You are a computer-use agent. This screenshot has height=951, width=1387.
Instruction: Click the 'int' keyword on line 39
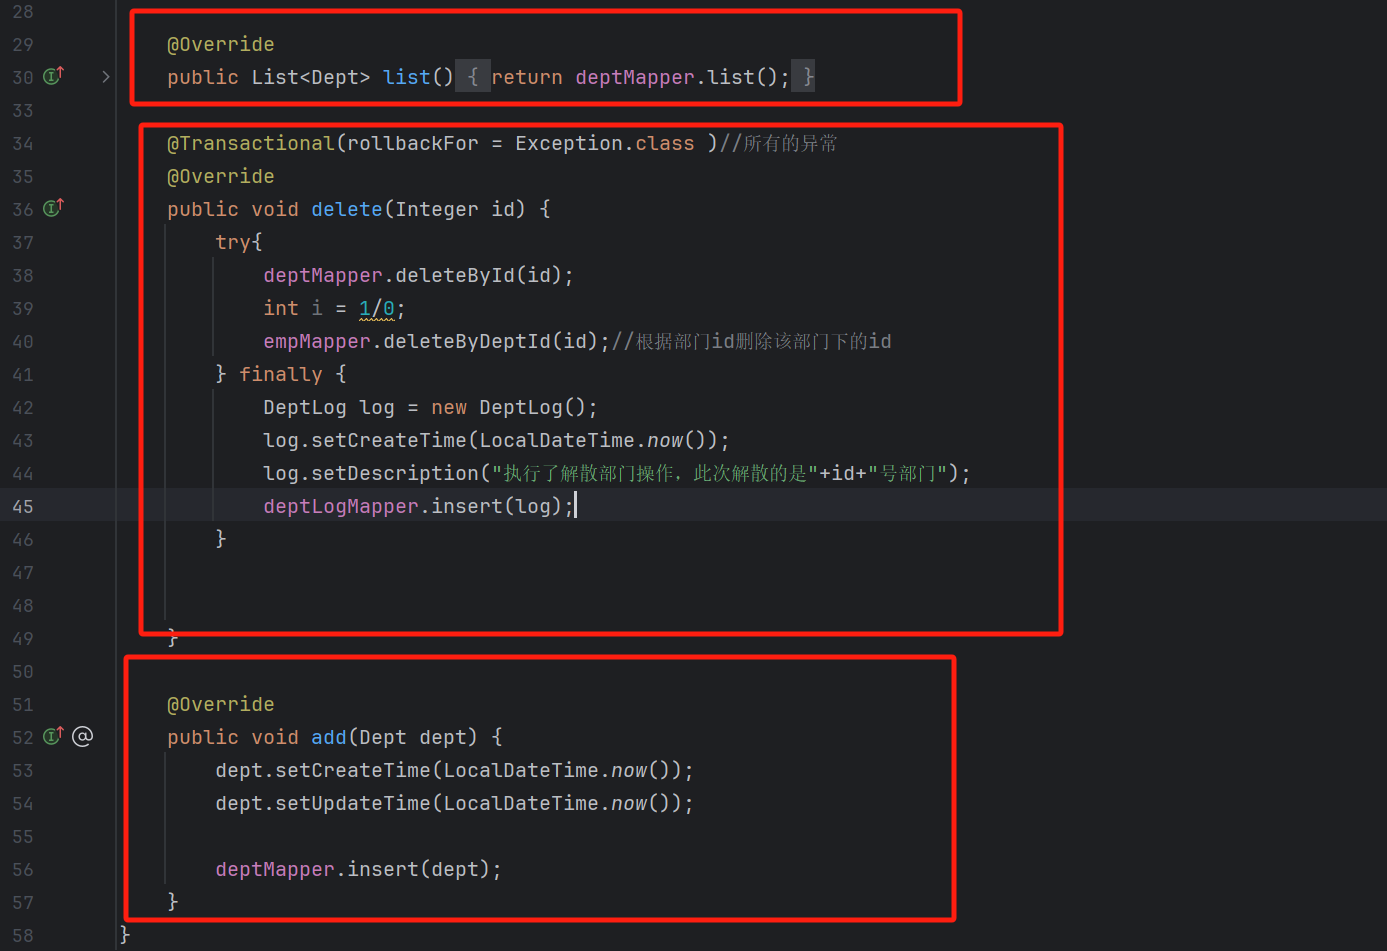(x=281, y=308)
